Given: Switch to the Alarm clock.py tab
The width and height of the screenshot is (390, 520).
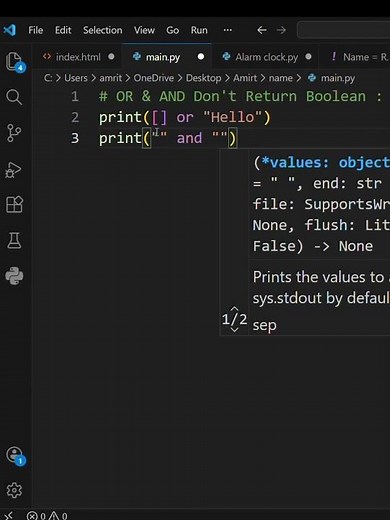Looking at the screenshot, I should (266, 57).
